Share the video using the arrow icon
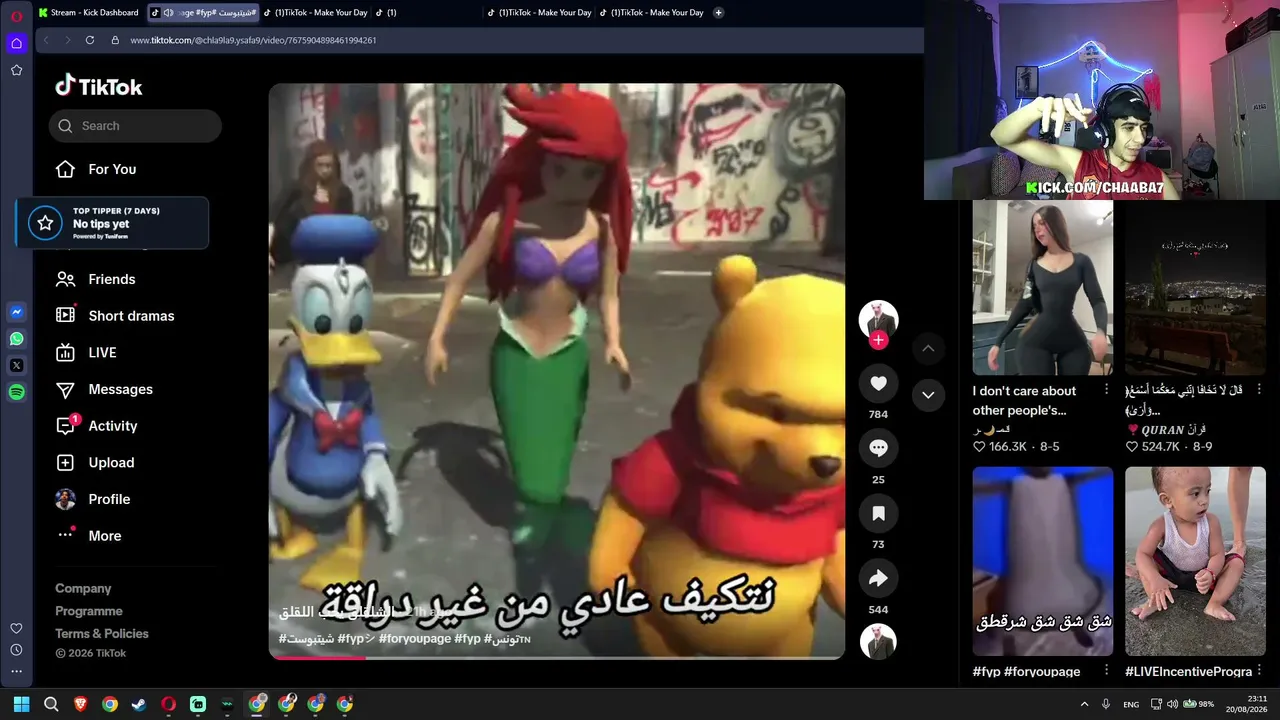The image size is (1280, 720). pos(878,578)
